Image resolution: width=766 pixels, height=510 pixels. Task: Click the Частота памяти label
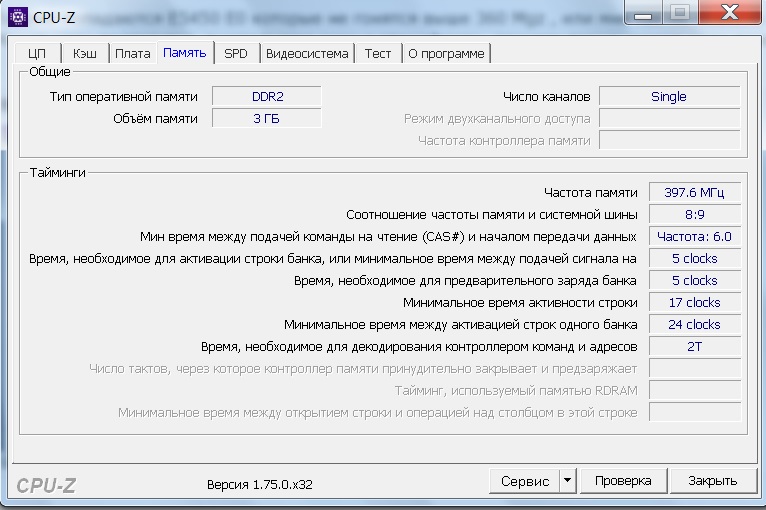(x=591, y=192)
